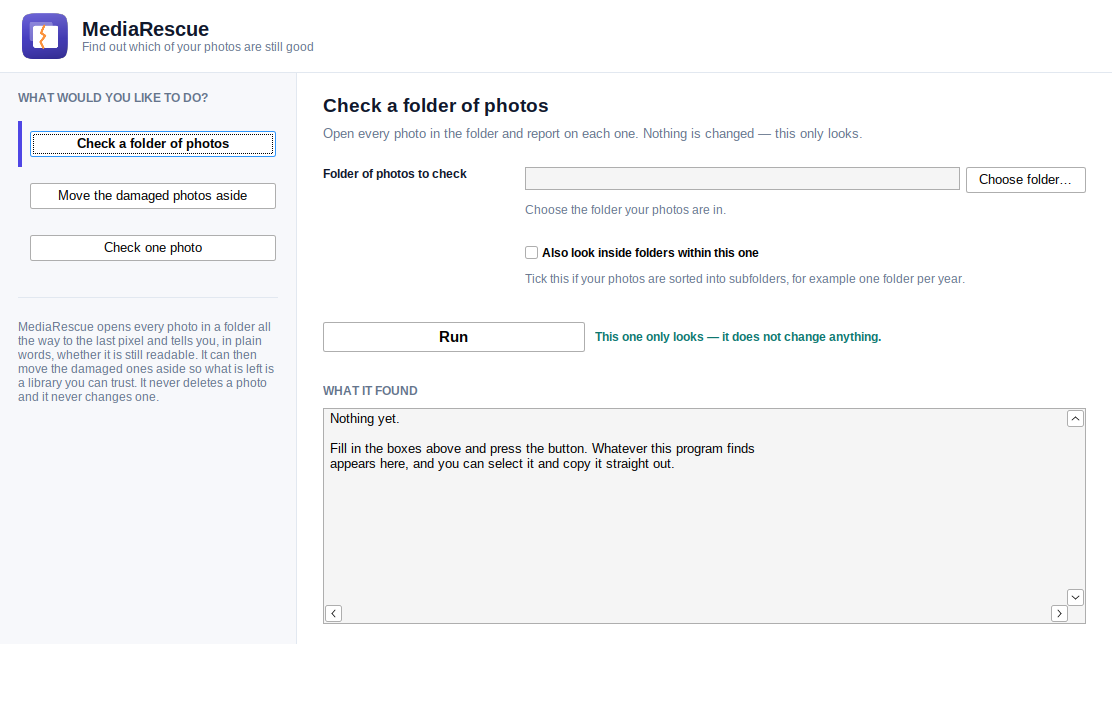
Task: Start the check with the Run button
Action: [x=454, y=337]
